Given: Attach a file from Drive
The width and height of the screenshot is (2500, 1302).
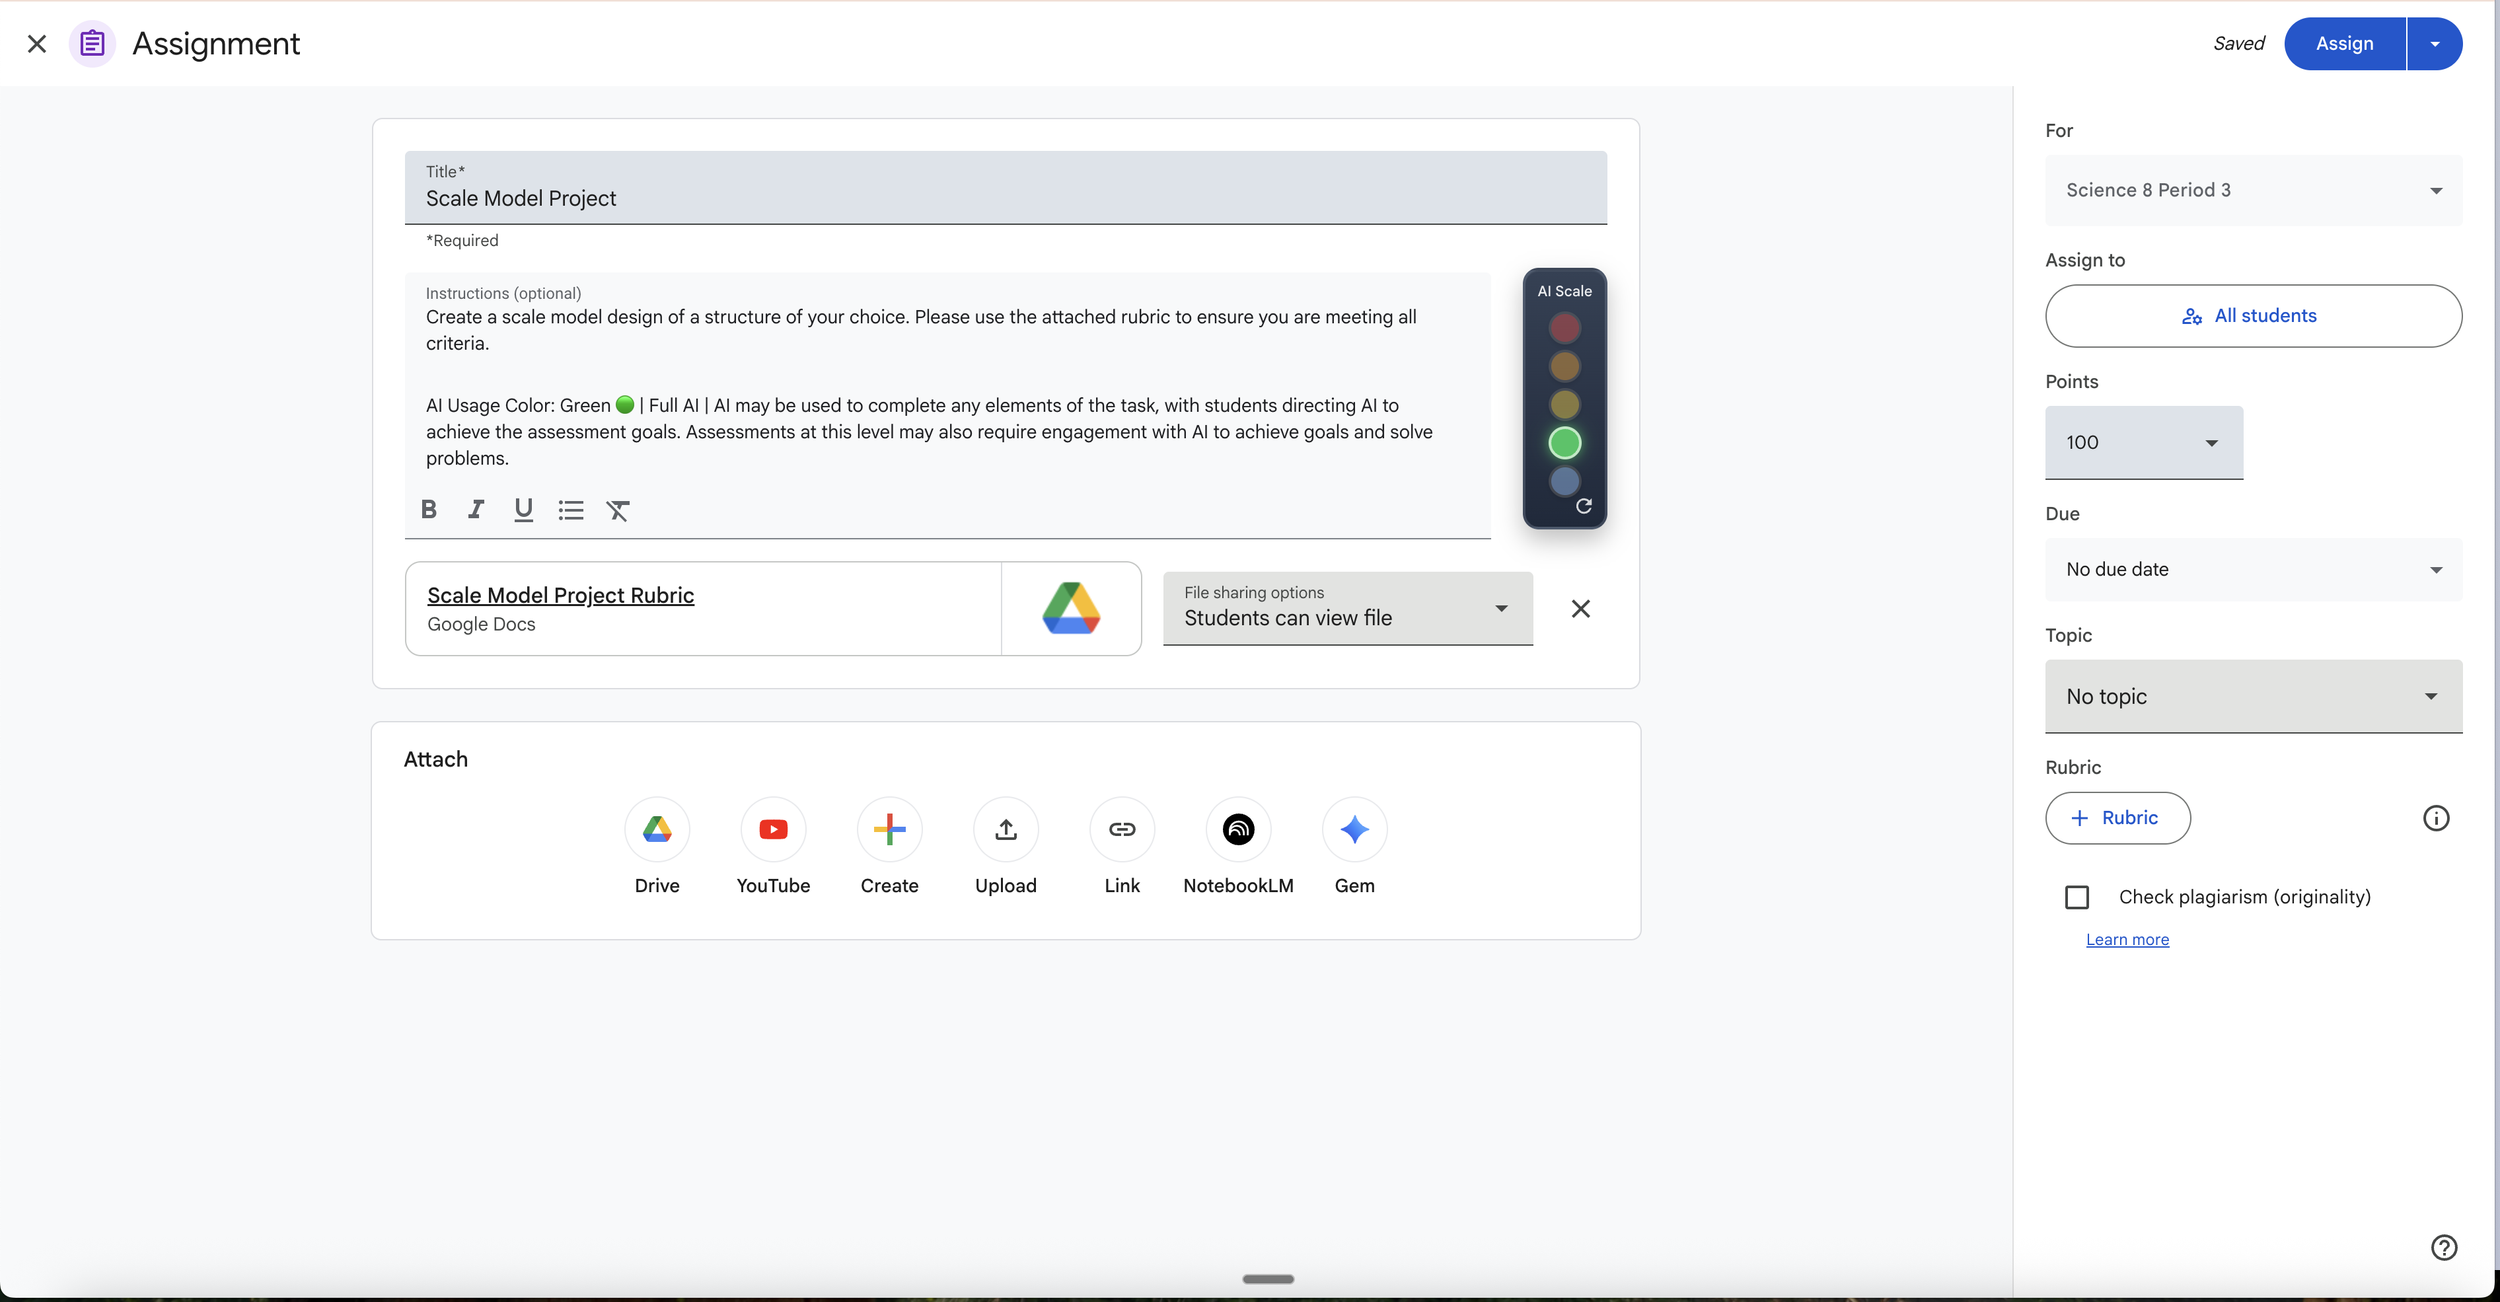Looking at the screenshot, I should click(657, 830).
